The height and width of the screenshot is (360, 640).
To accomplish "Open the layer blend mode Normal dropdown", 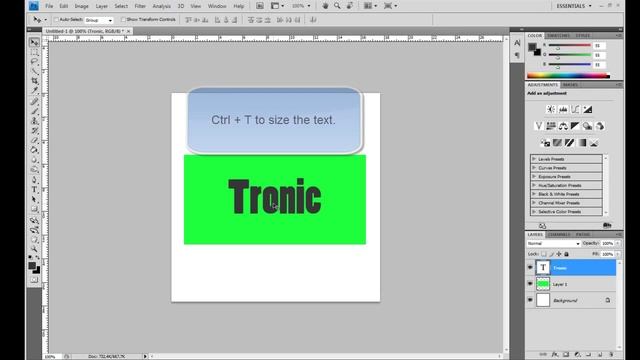I will point(553,244).
